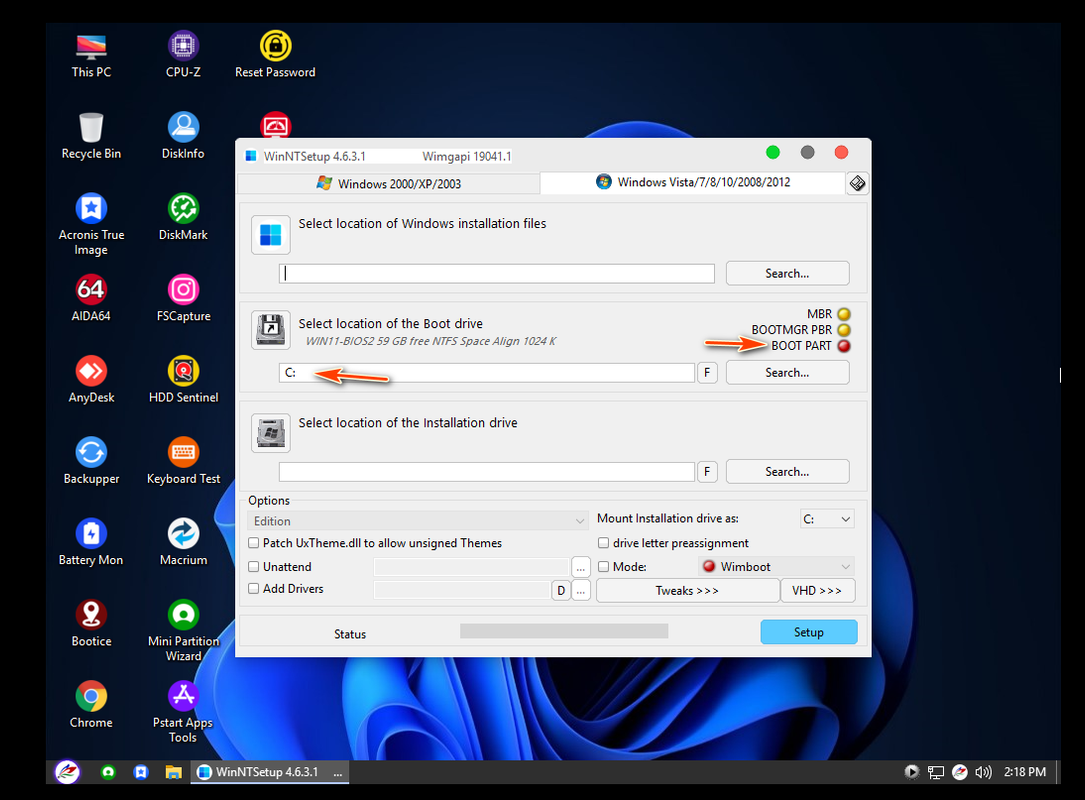Viewport: 1085px width, 800px height.
Task: Launch FSCapture desktop shortcut
Action: coord(183,299)
